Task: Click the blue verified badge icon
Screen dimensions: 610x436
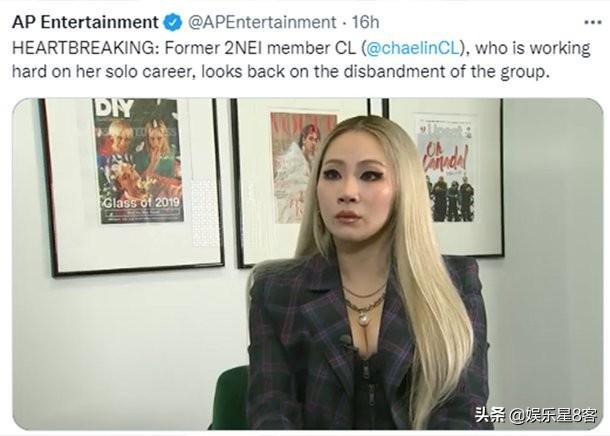Action: (x=172, y=23)
